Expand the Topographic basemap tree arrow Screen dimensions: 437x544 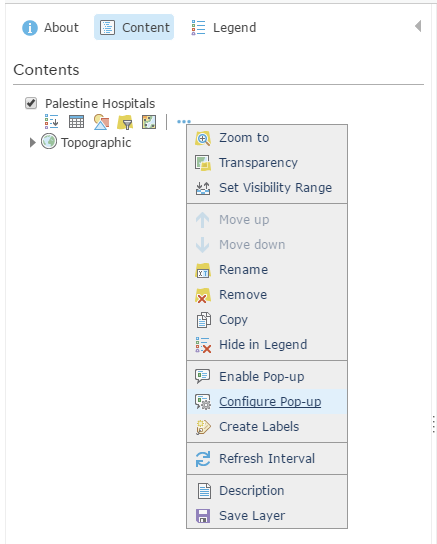pos(33,142)
